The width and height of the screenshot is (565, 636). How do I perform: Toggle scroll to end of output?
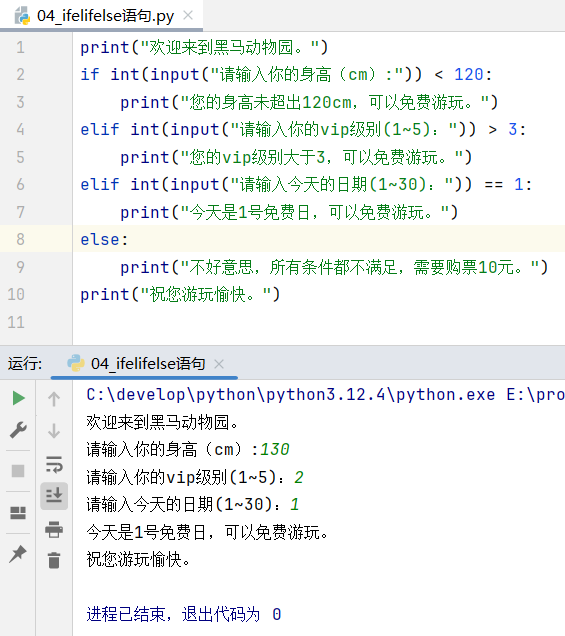[54, 496]
